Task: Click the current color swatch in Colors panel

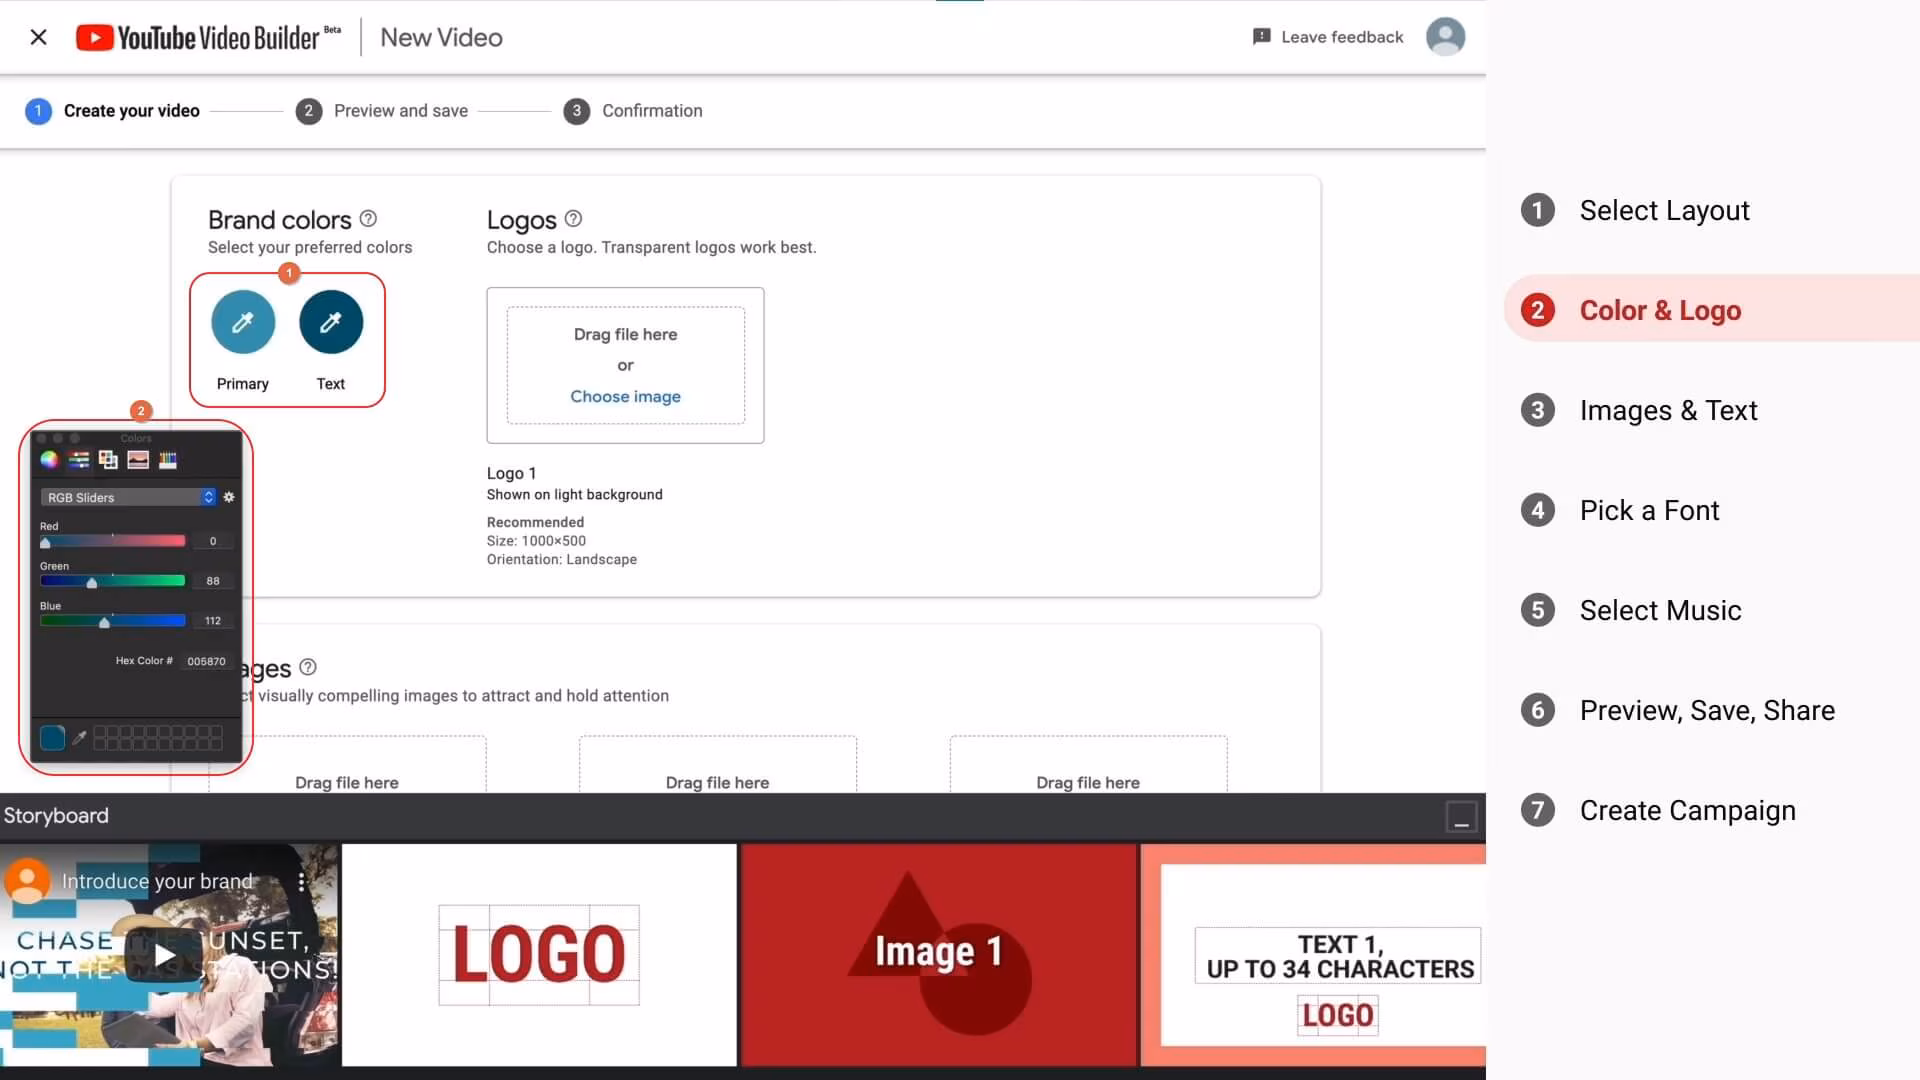Action: (x=52, y=738)
